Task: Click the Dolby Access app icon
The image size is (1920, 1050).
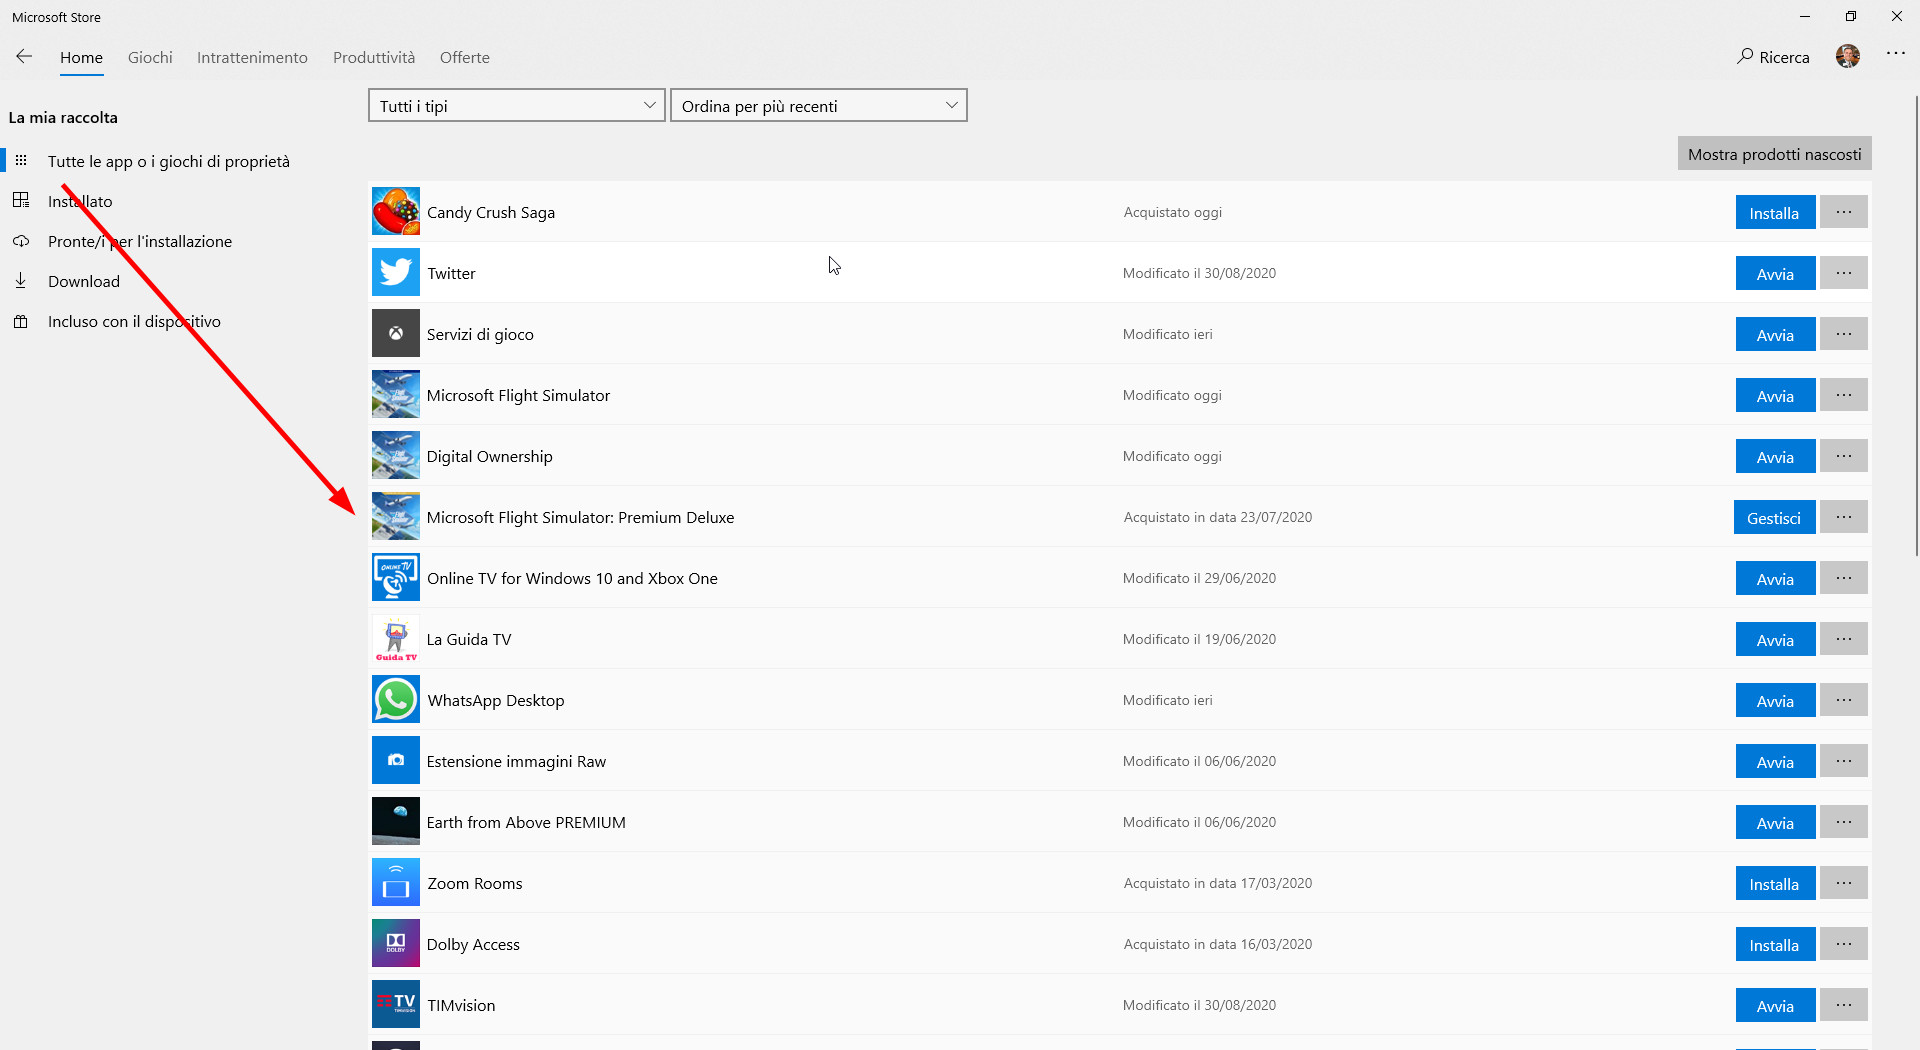Action: 396,944
